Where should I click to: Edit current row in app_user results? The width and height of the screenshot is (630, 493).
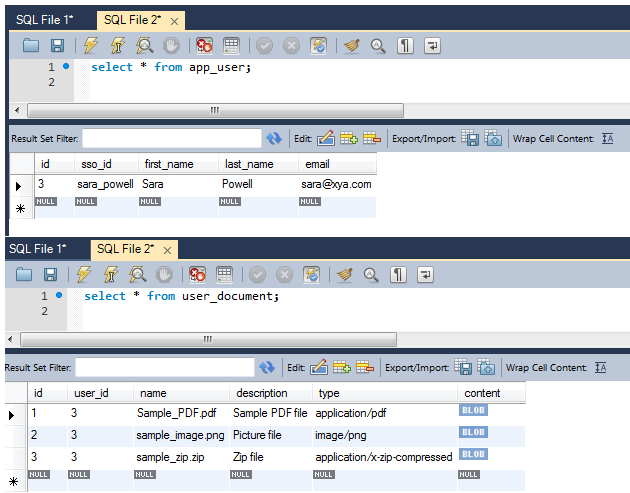pos(326,138)
